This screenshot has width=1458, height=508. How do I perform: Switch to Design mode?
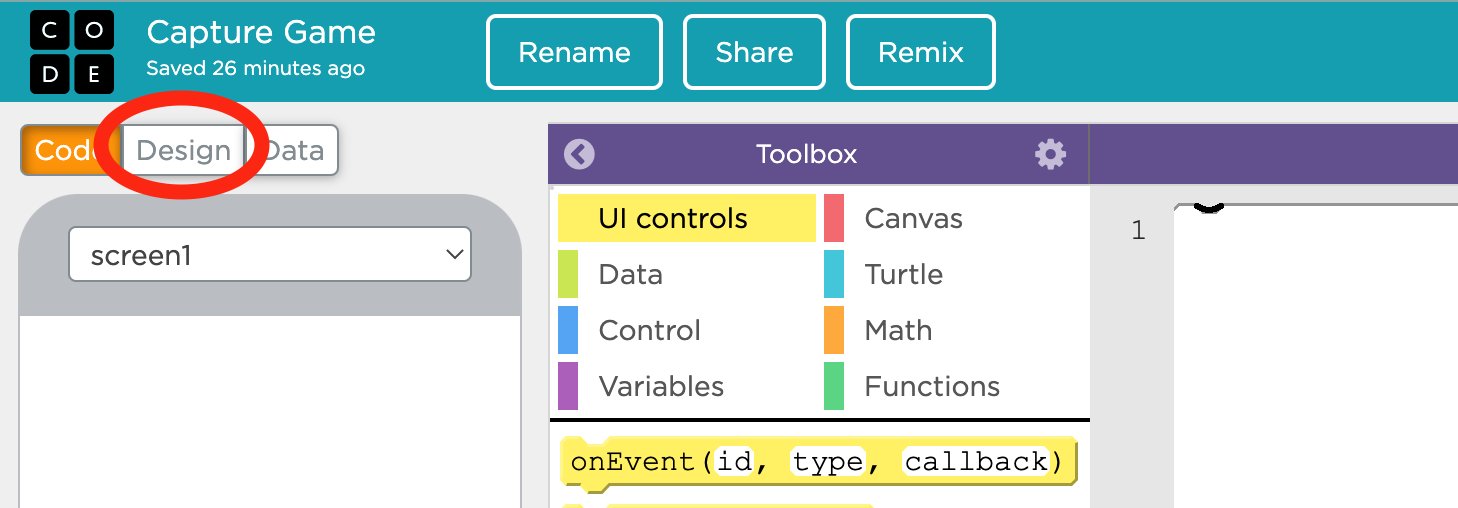[183, 151]
